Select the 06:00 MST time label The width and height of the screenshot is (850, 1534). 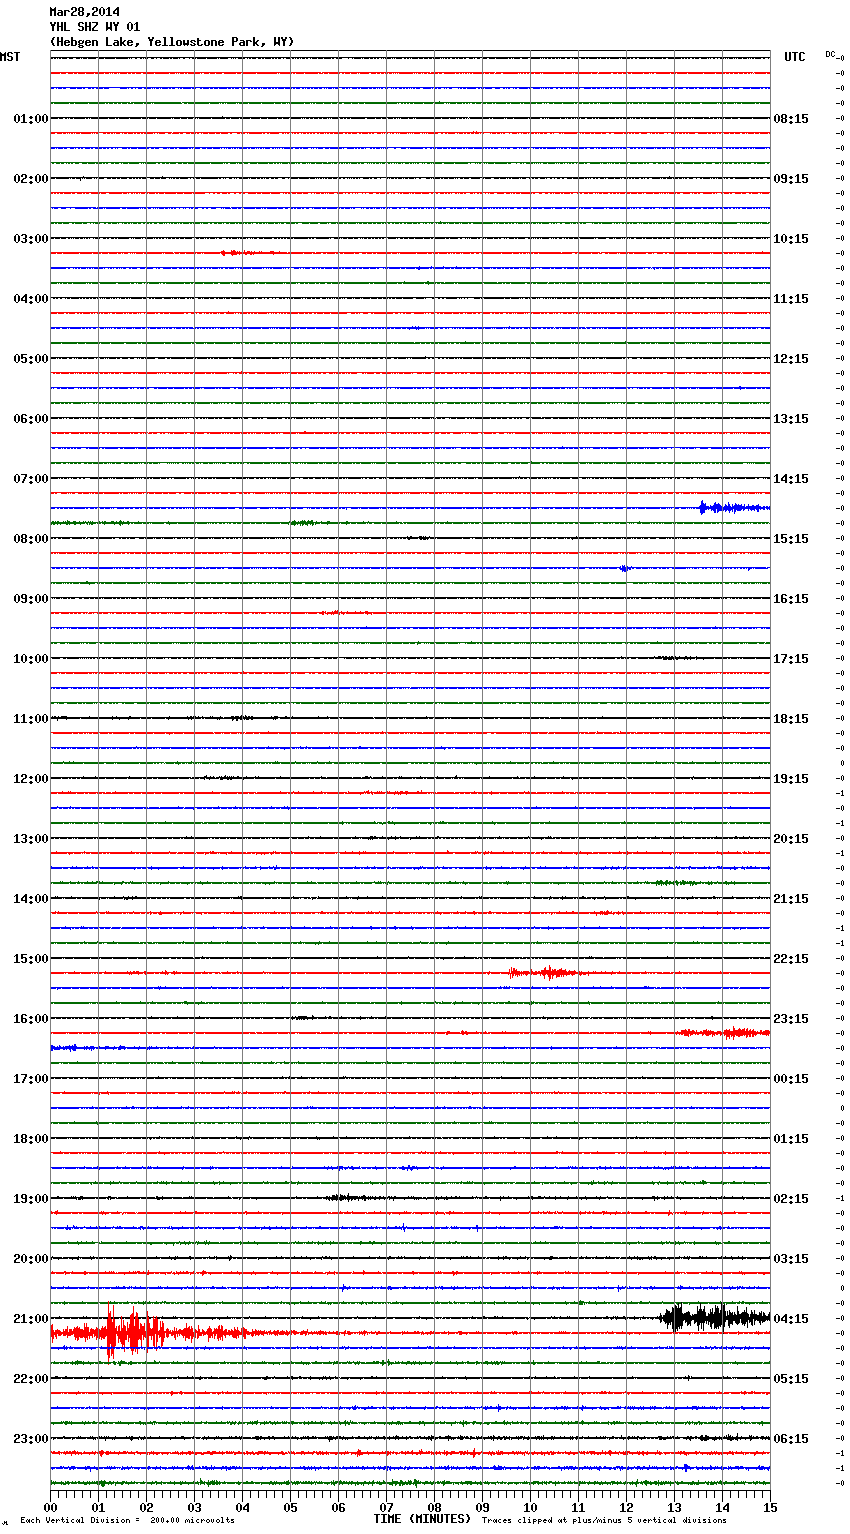click(x=30, y=419)
